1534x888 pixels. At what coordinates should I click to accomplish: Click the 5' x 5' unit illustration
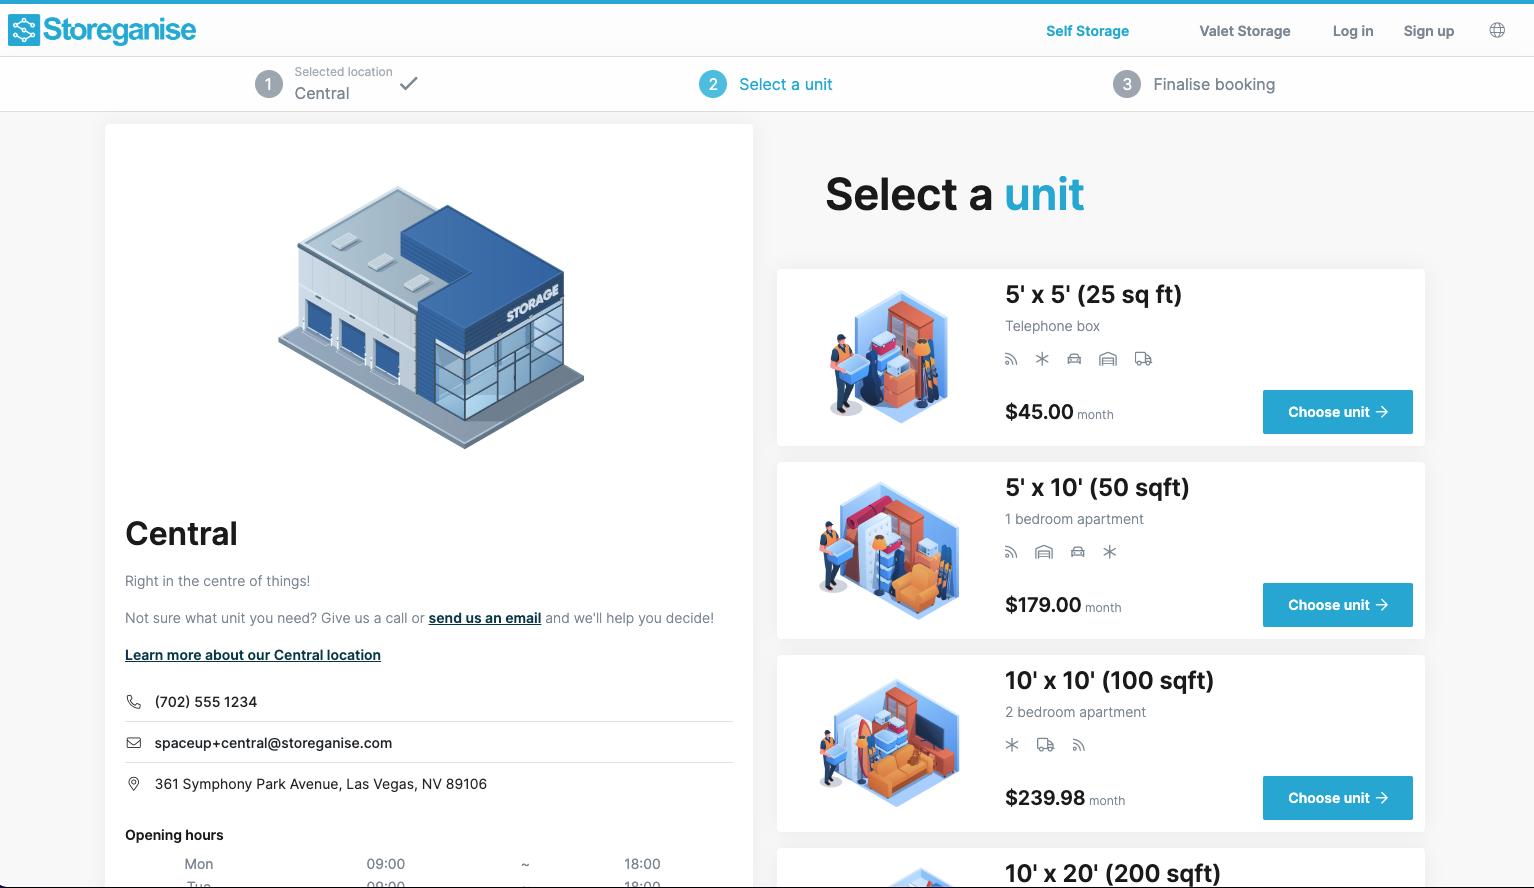tap(888, 356)
